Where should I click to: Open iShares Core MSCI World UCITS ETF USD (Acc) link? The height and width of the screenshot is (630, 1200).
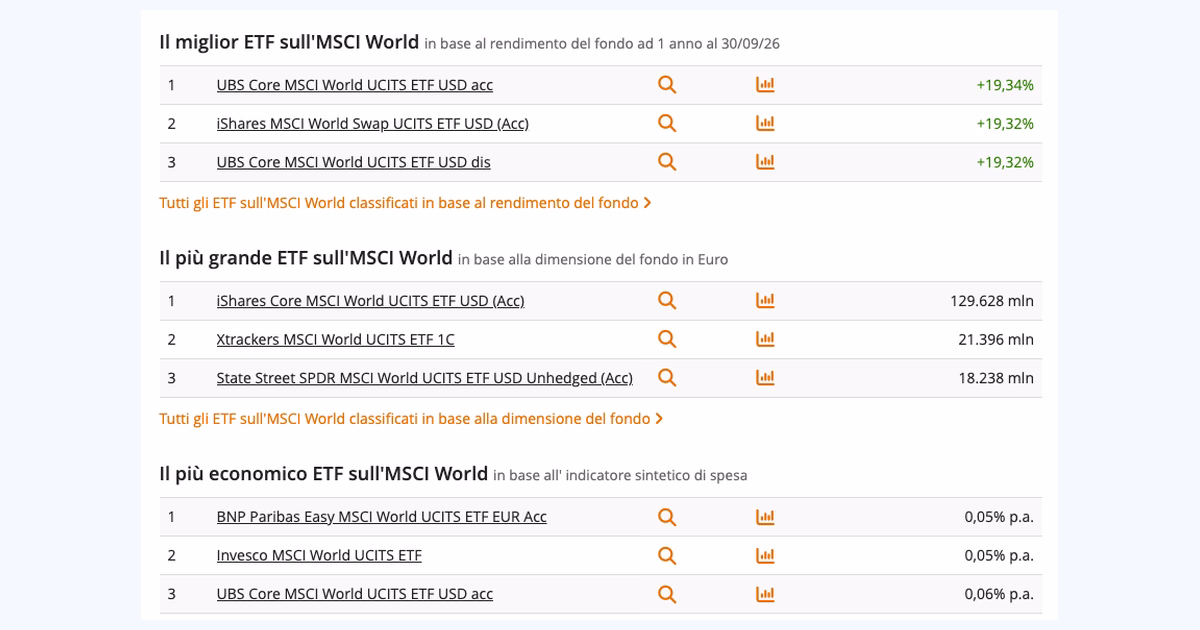[x=370, y=301]
